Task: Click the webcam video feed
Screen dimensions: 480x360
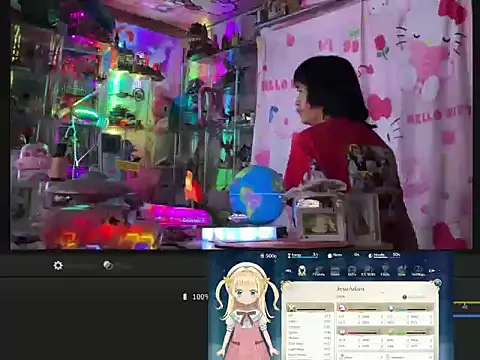Action: (241, 124)
